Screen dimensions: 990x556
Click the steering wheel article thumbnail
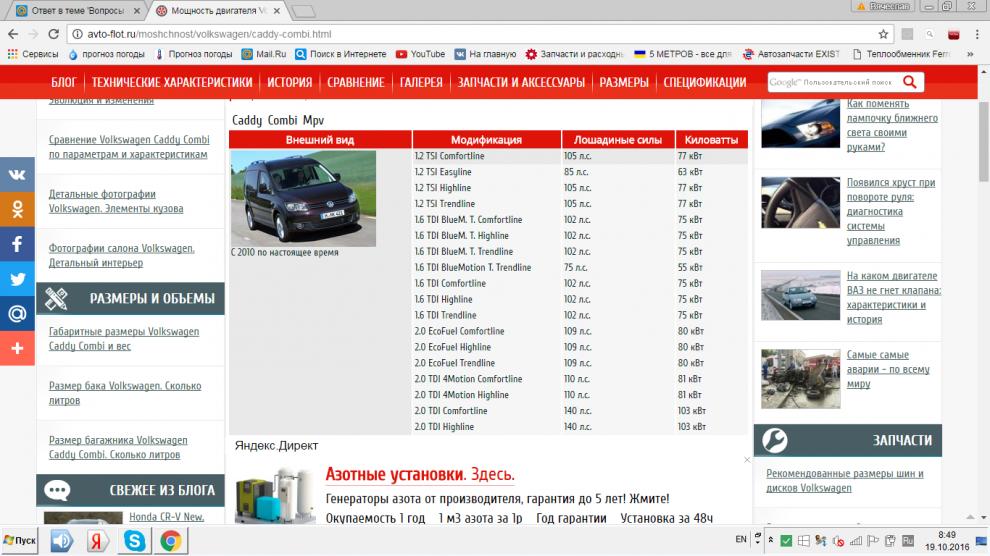coord(801,203)
